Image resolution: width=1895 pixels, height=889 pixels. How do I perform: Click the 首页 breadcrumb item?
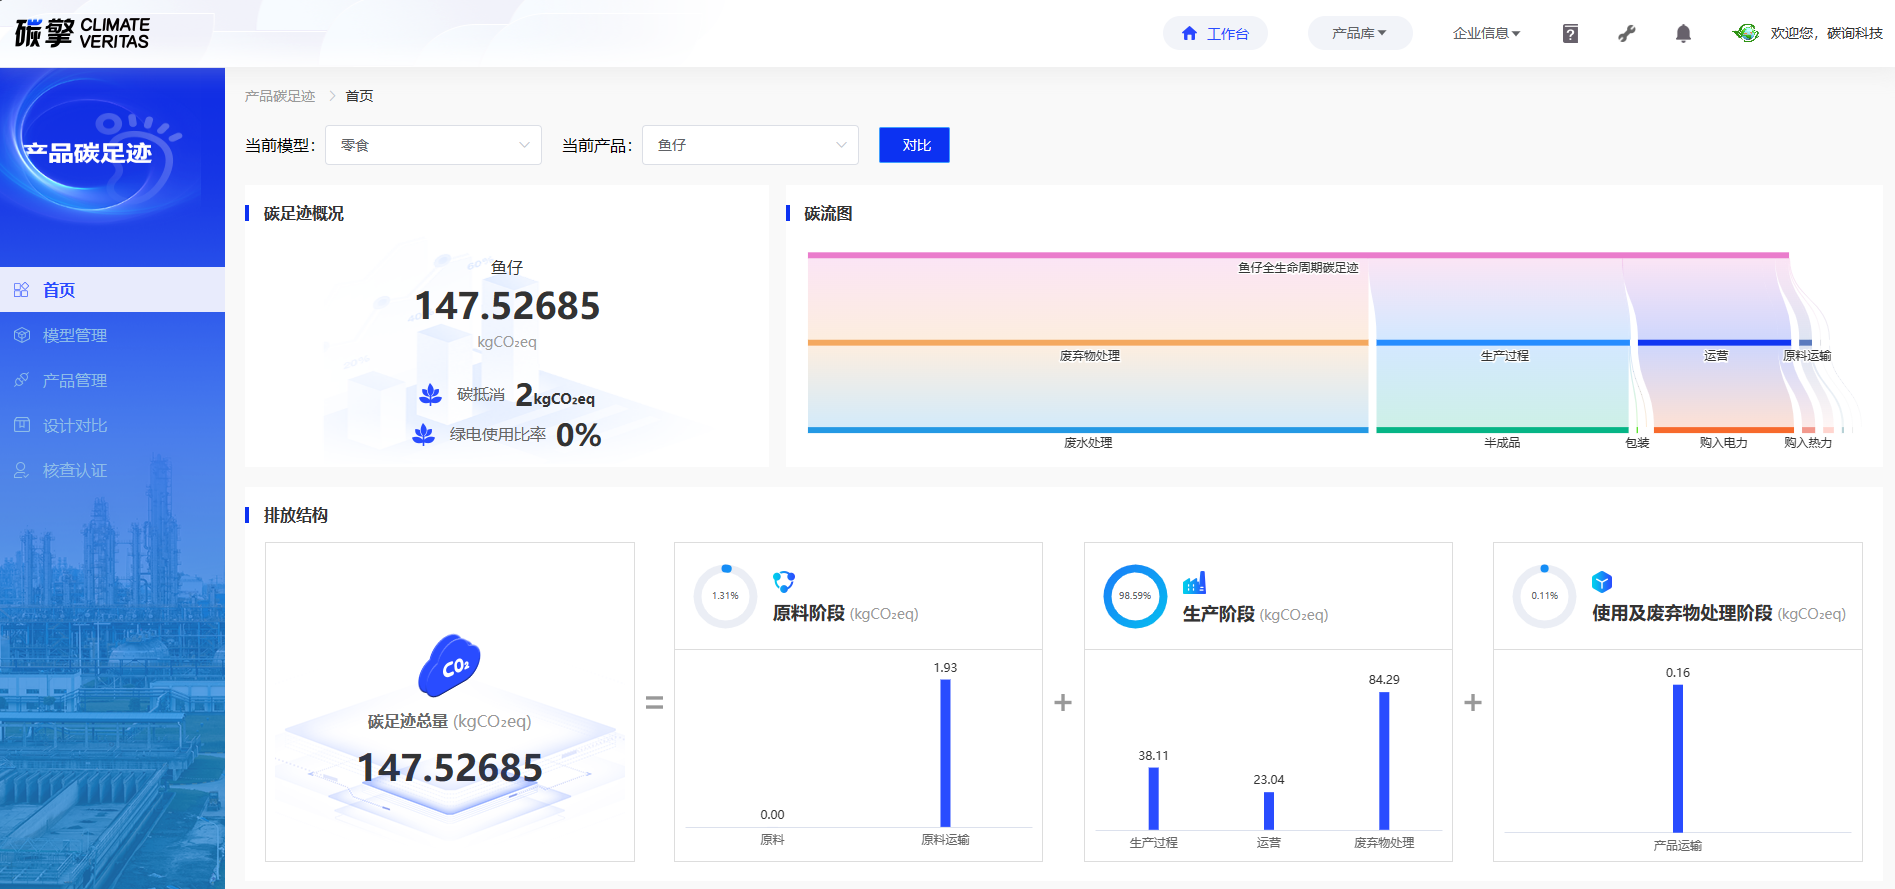(x=359, y=96)
